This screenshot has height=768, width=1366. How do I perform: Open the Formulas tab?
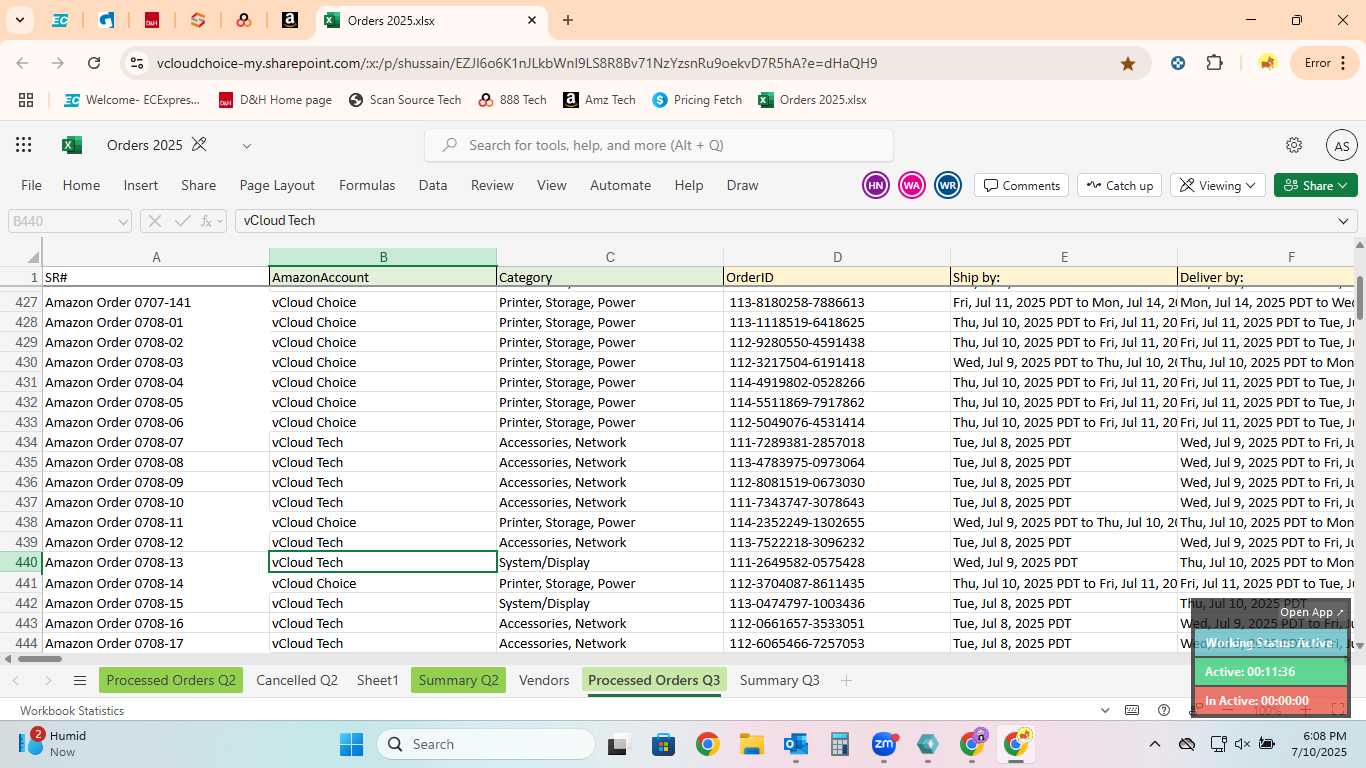point(367,185)
